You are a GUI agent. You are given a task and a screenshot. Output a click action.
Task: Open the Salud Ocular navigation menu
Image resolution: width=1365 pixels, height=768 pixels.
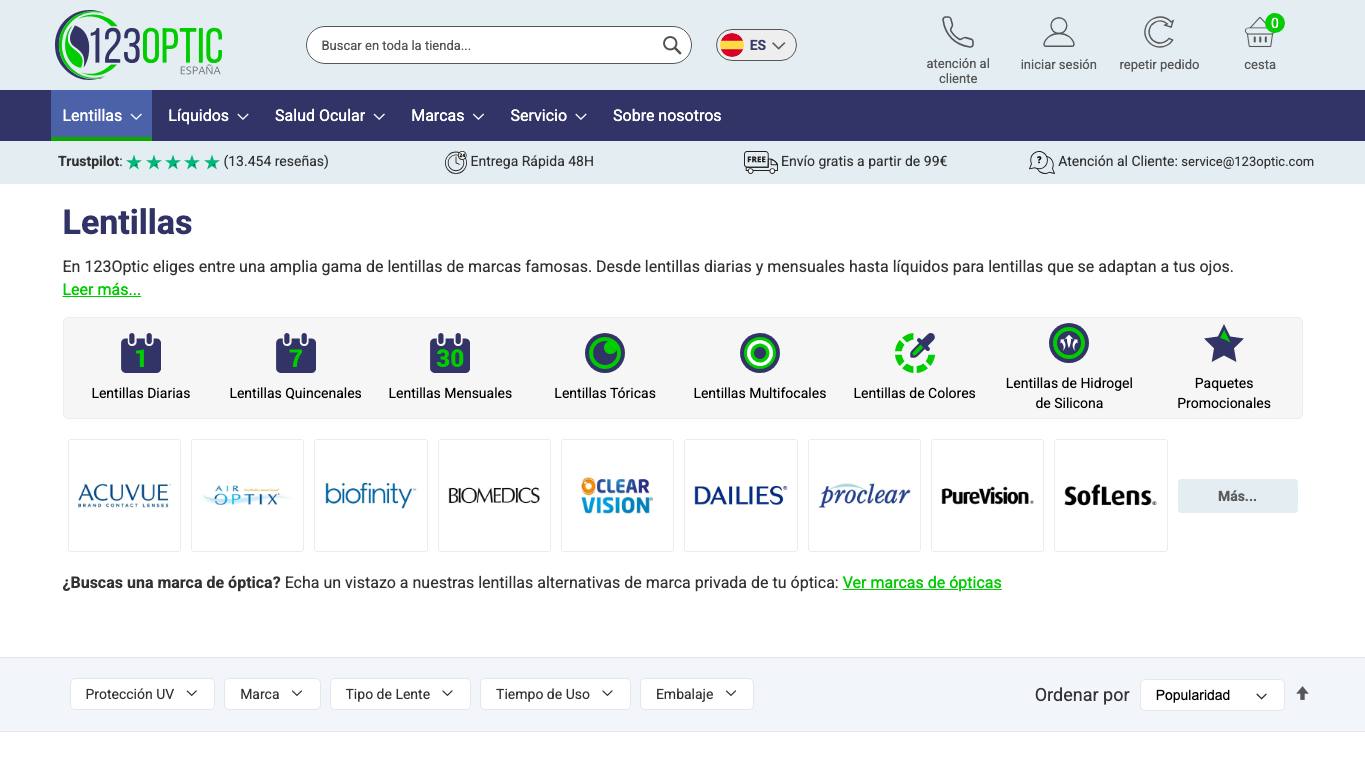pyautogui.click(x=330, y=116)
